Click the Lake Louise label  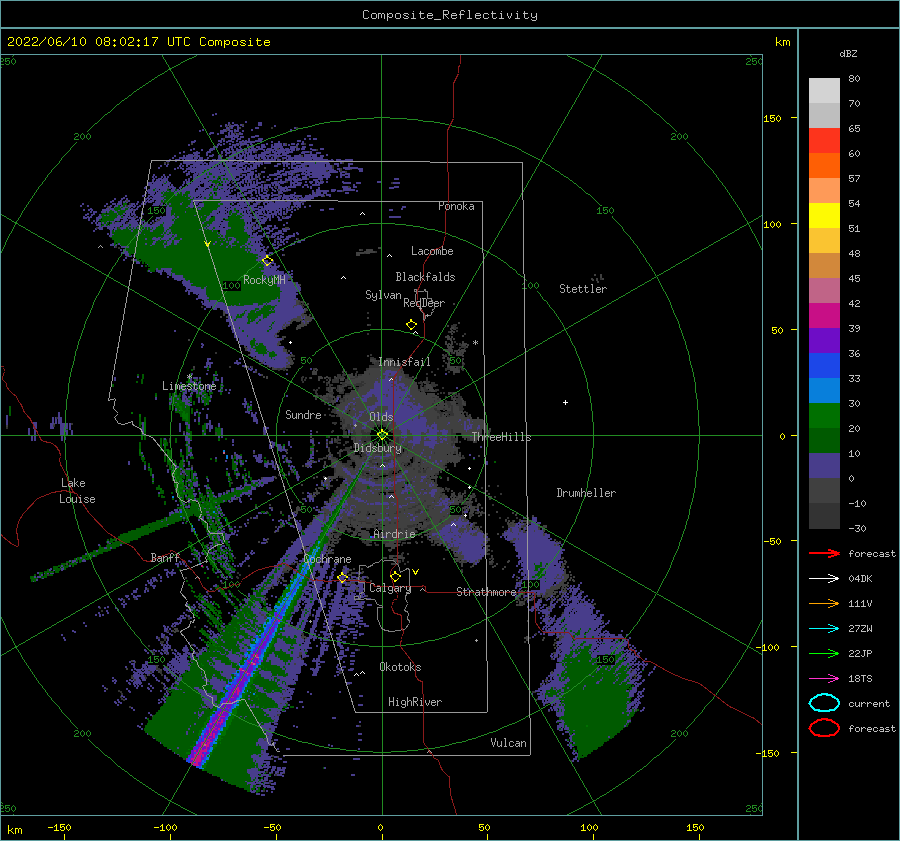tap(77, 491)
